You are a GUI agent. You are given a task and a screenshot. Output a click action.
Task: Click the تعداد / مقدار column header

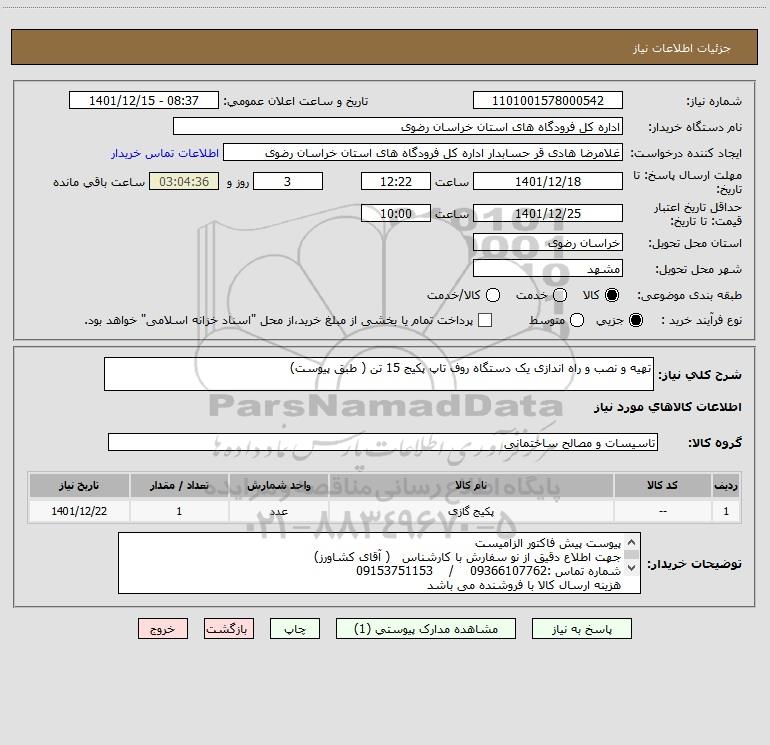click(179, 486)
